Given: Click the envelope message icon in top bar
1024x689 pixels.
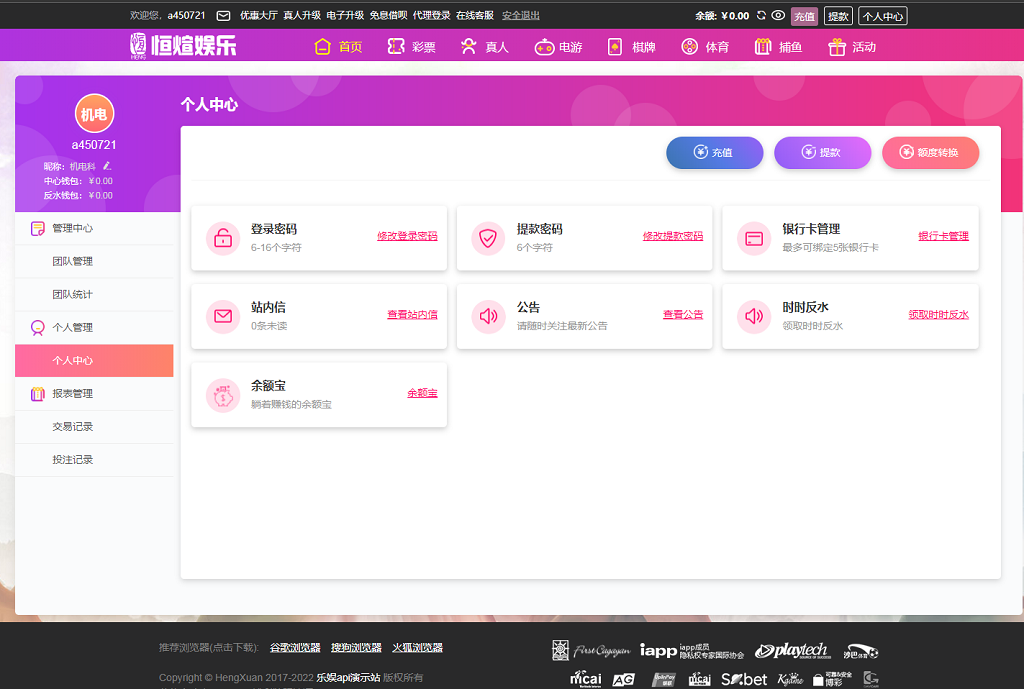Looking at the screenshot, I should pos(222,15).
